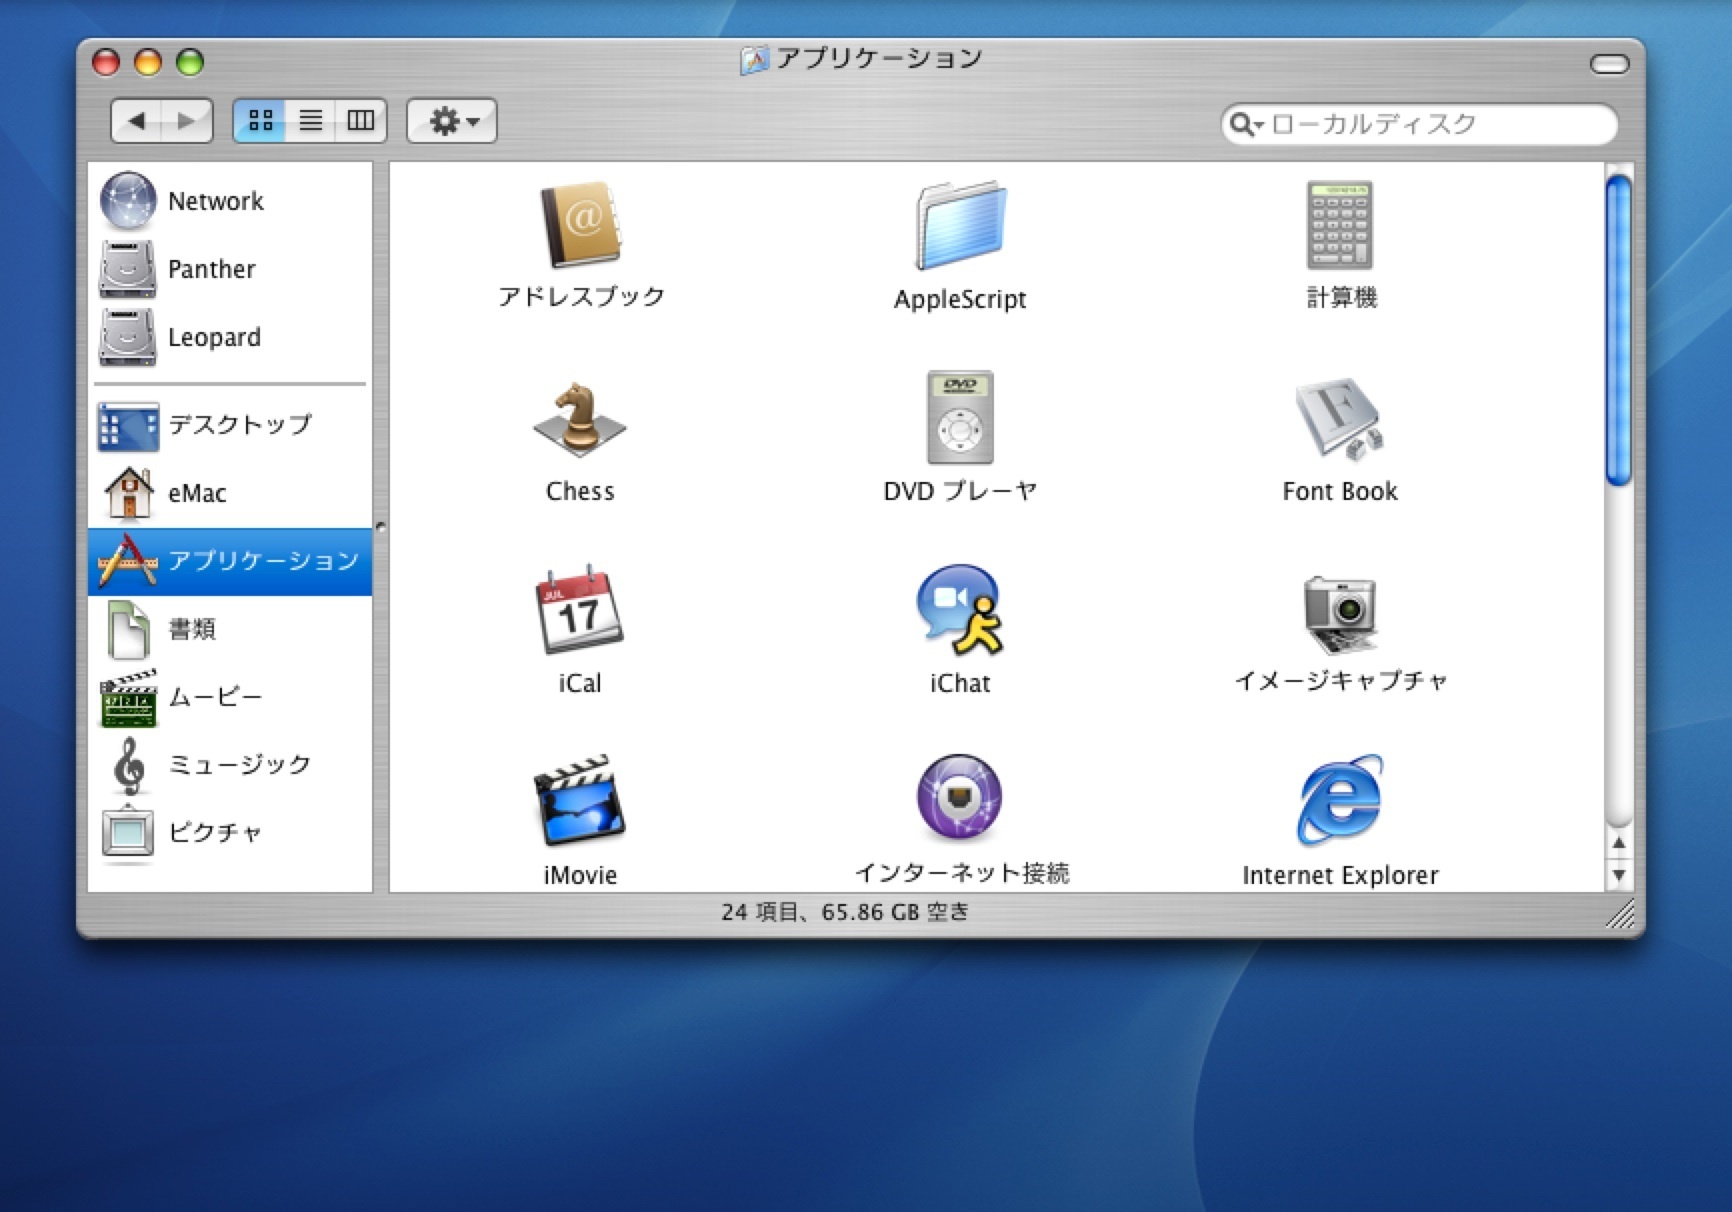The height and width of the screenshot is (1212, 1732).
Task: Select the DVD プレーヤ icon
Action: pyautogui.click(x=960, y=417)
